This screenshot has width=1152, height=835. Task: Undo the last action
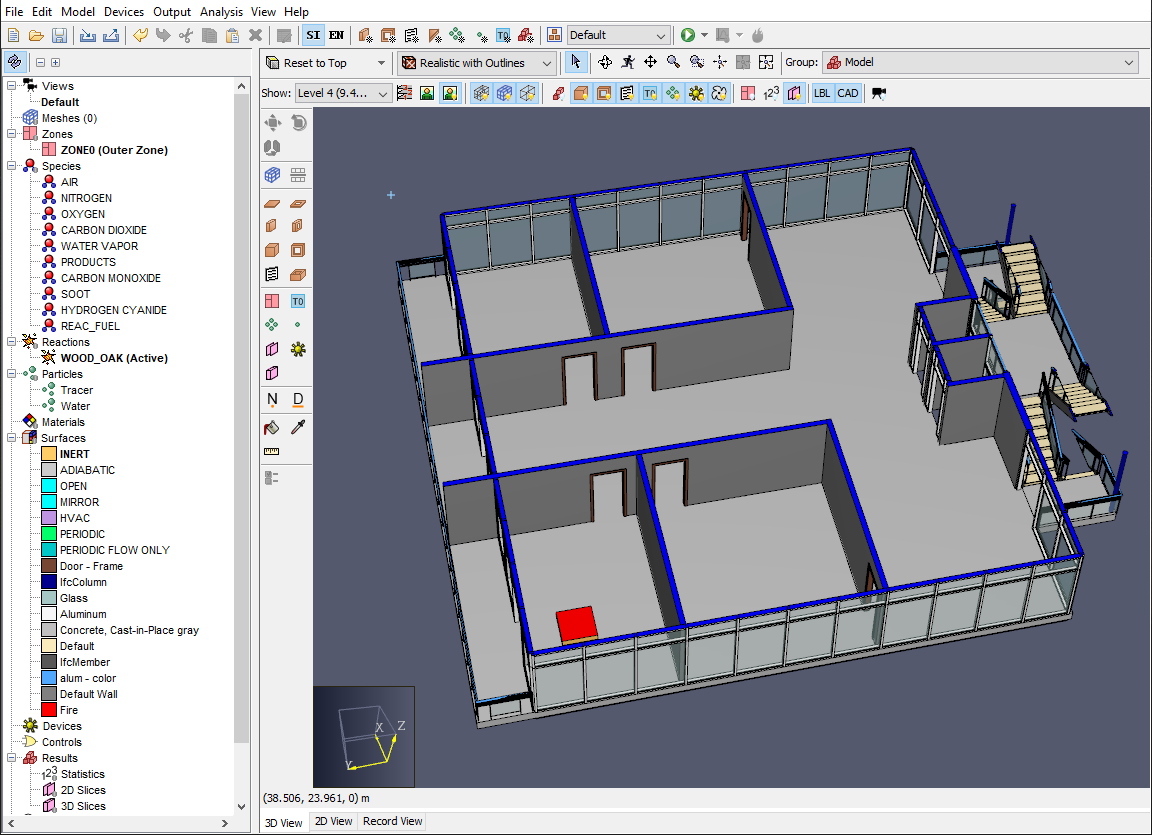click(140, 35)
